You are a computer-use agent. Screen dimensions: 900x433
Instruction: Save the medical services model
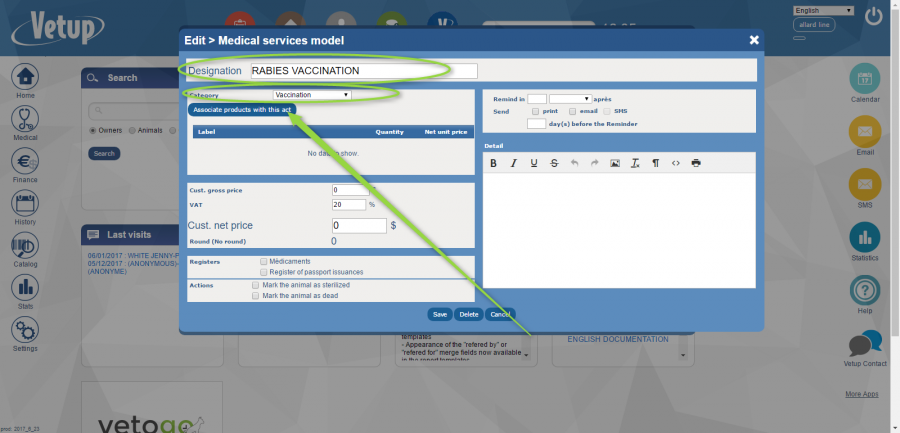pyautogui.click(x=440, y=315)
